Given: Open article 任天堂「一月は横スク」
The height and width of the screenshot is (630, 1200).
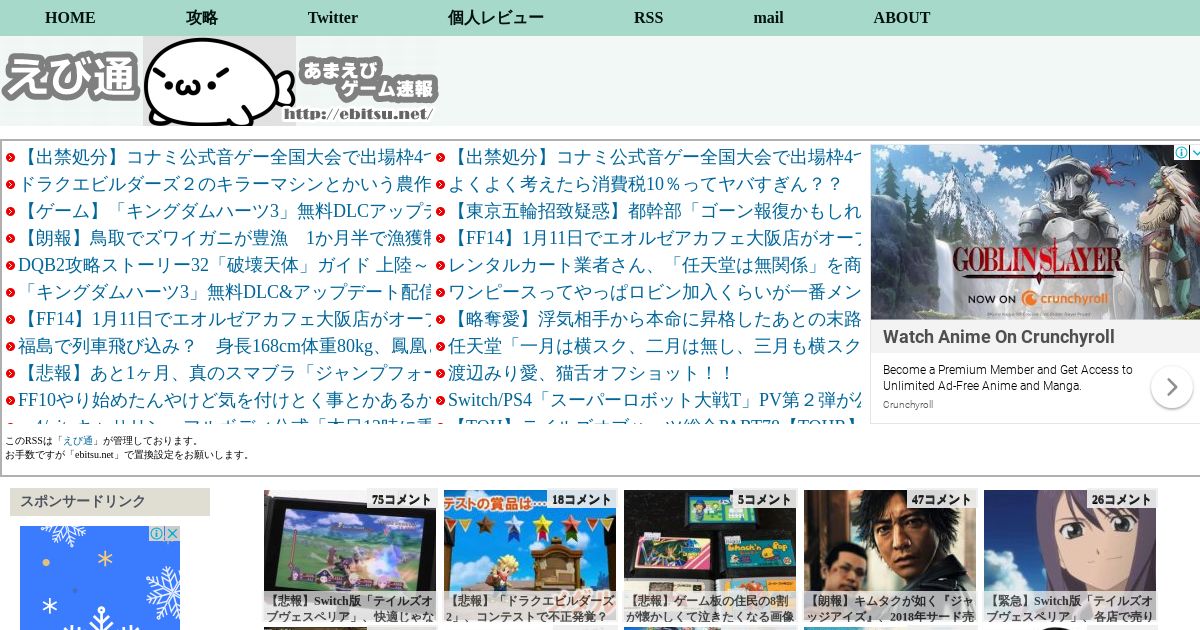Looking at the screenshot, I should (x=655, y=346).
